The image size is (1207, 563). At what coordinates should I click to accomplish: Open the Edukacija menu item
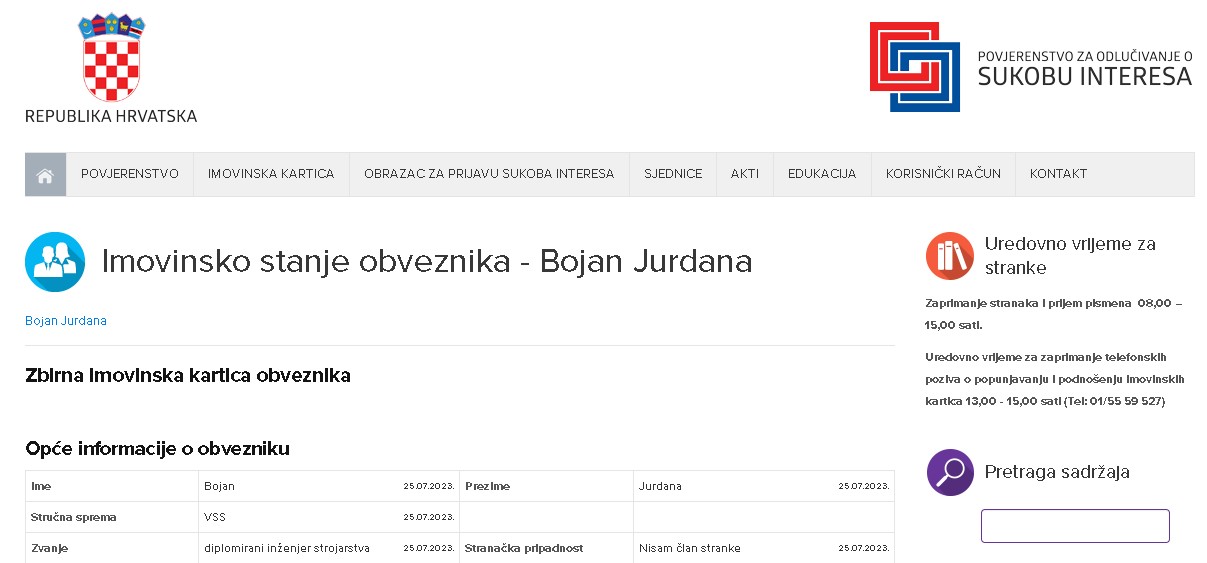pyautogui.click(x=822, y=174)
